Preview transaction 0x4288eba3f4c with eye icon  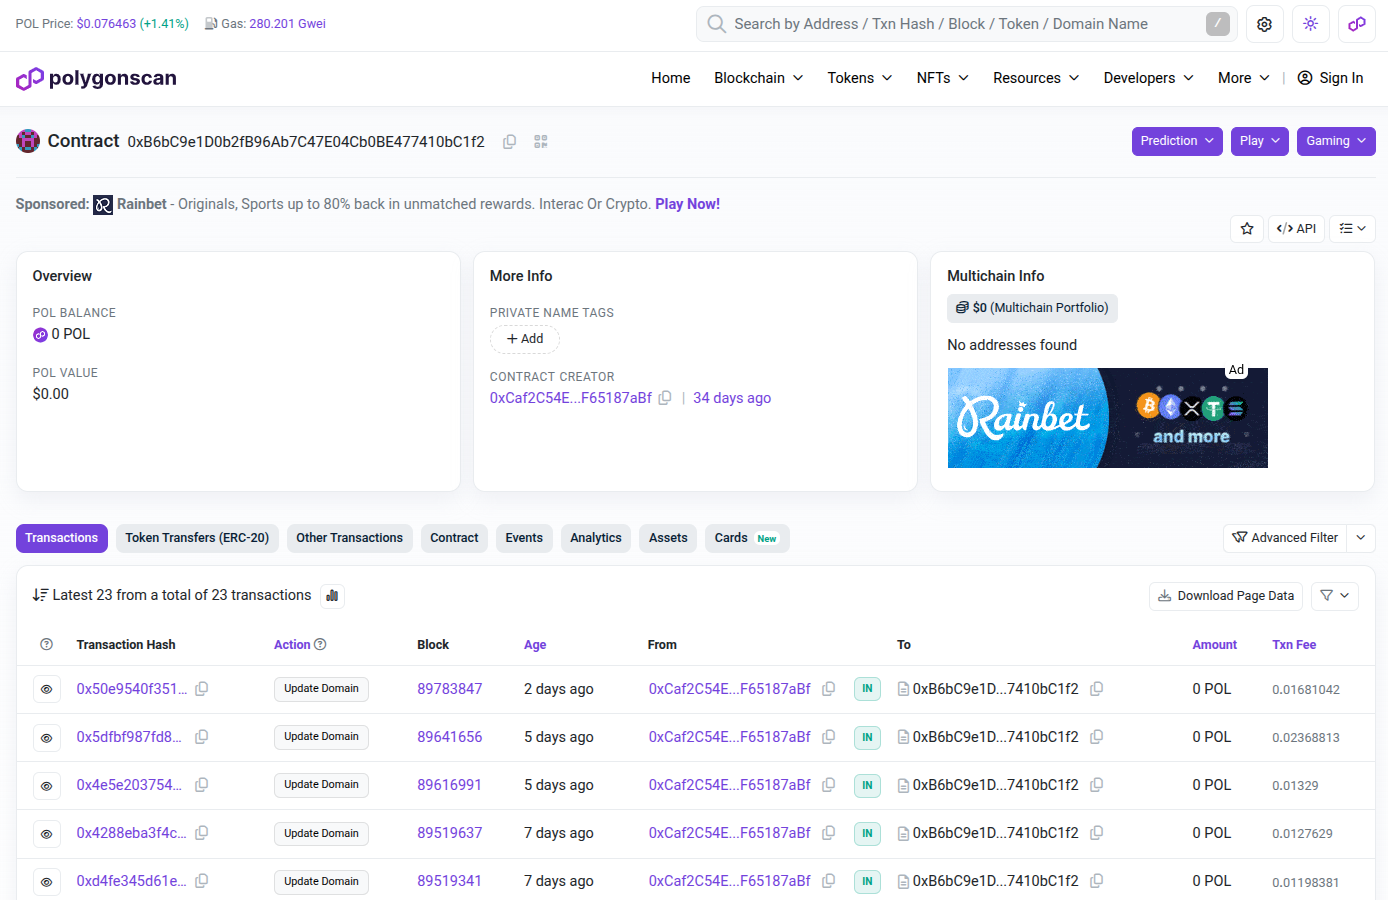point(46,833)
